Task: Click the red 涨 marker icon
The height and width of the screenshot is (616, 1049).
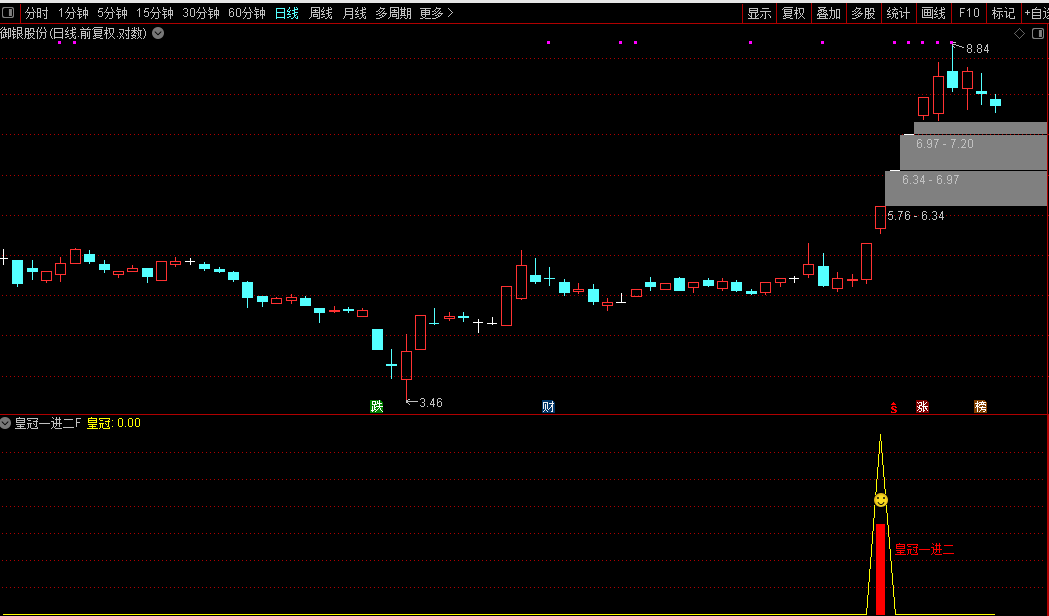Action: point(923,406)
